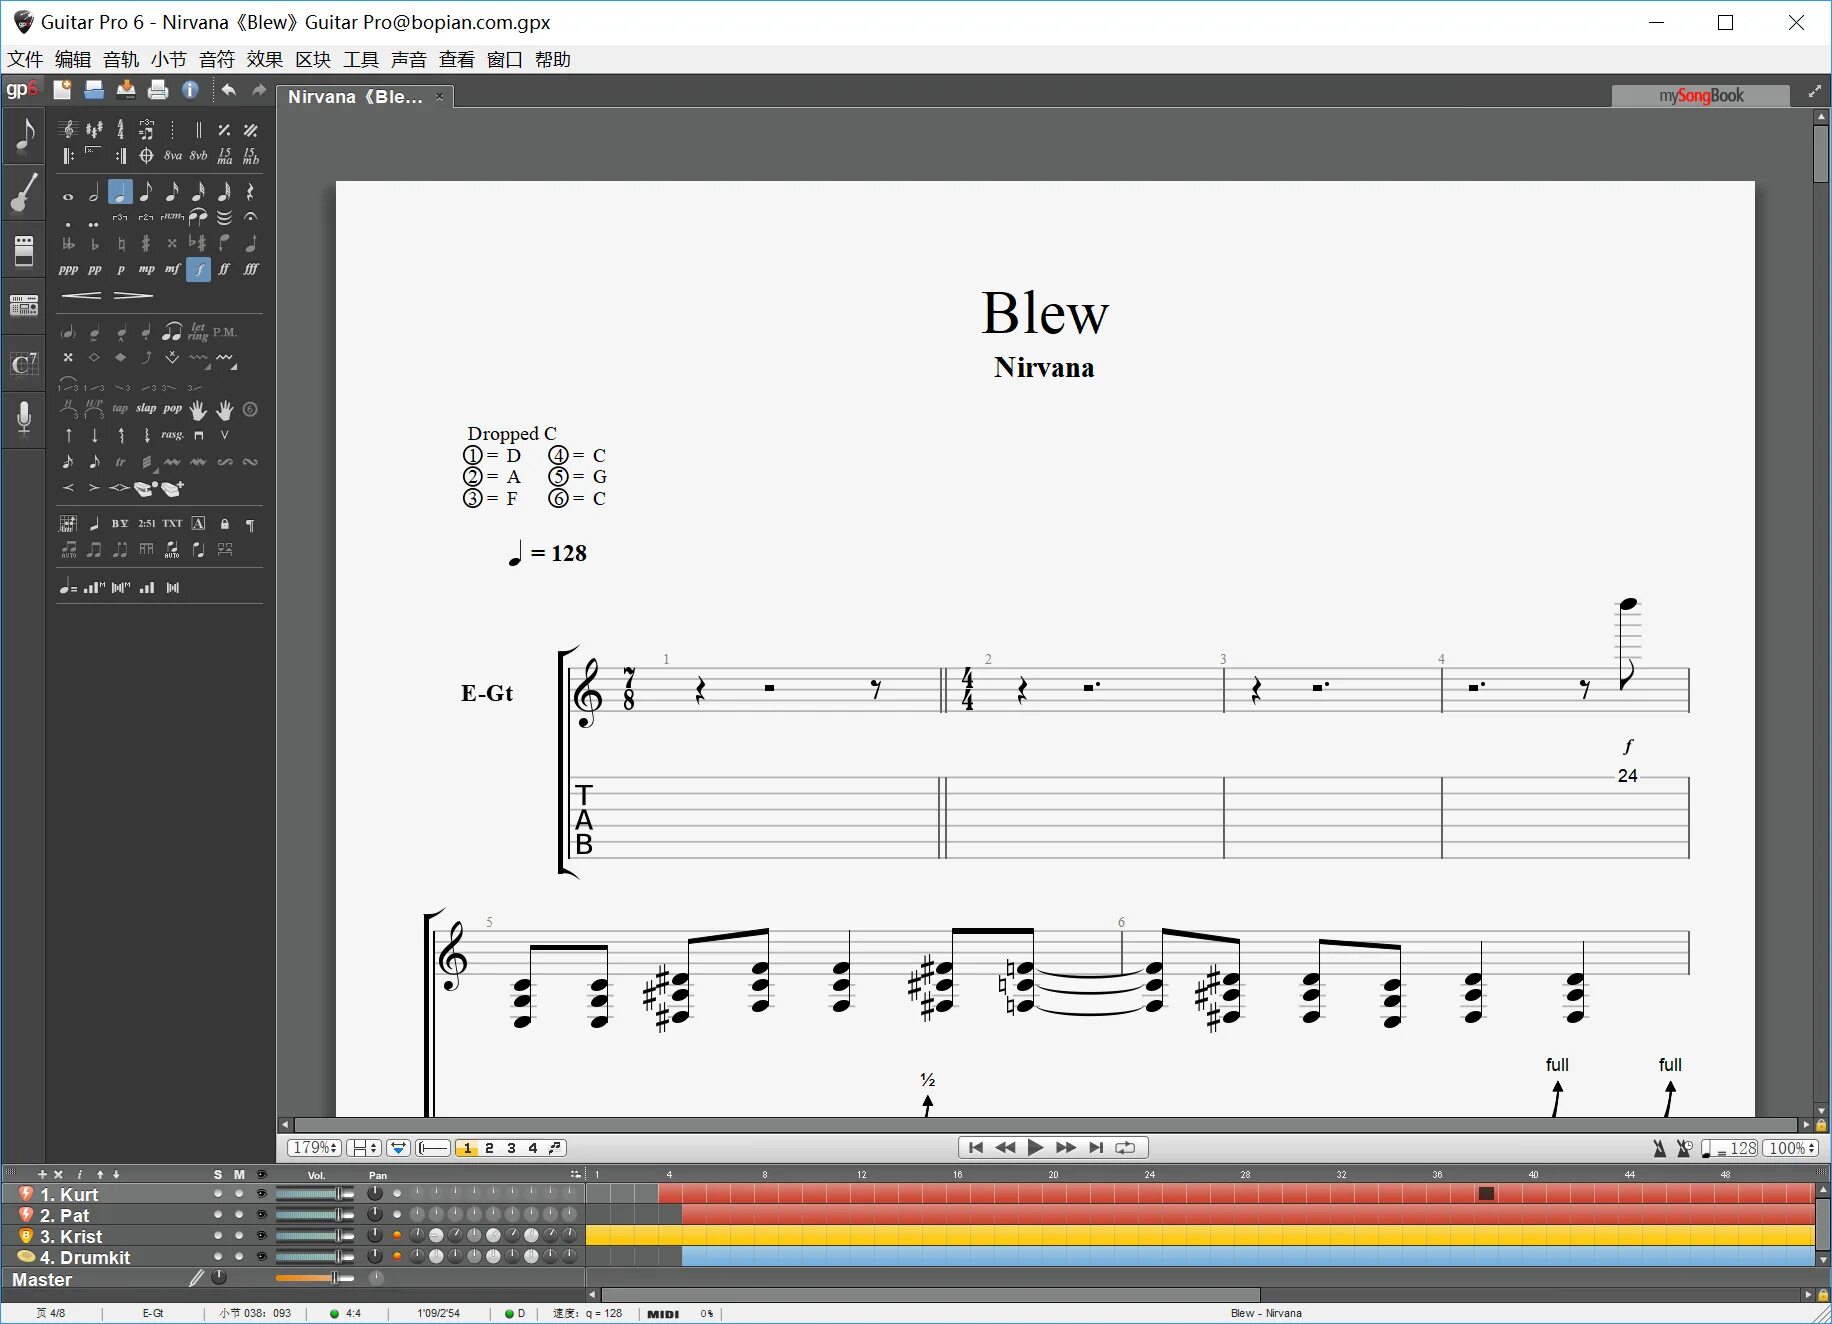Select voice 3 button
1832x1324 pixels.
point(511,1148)
